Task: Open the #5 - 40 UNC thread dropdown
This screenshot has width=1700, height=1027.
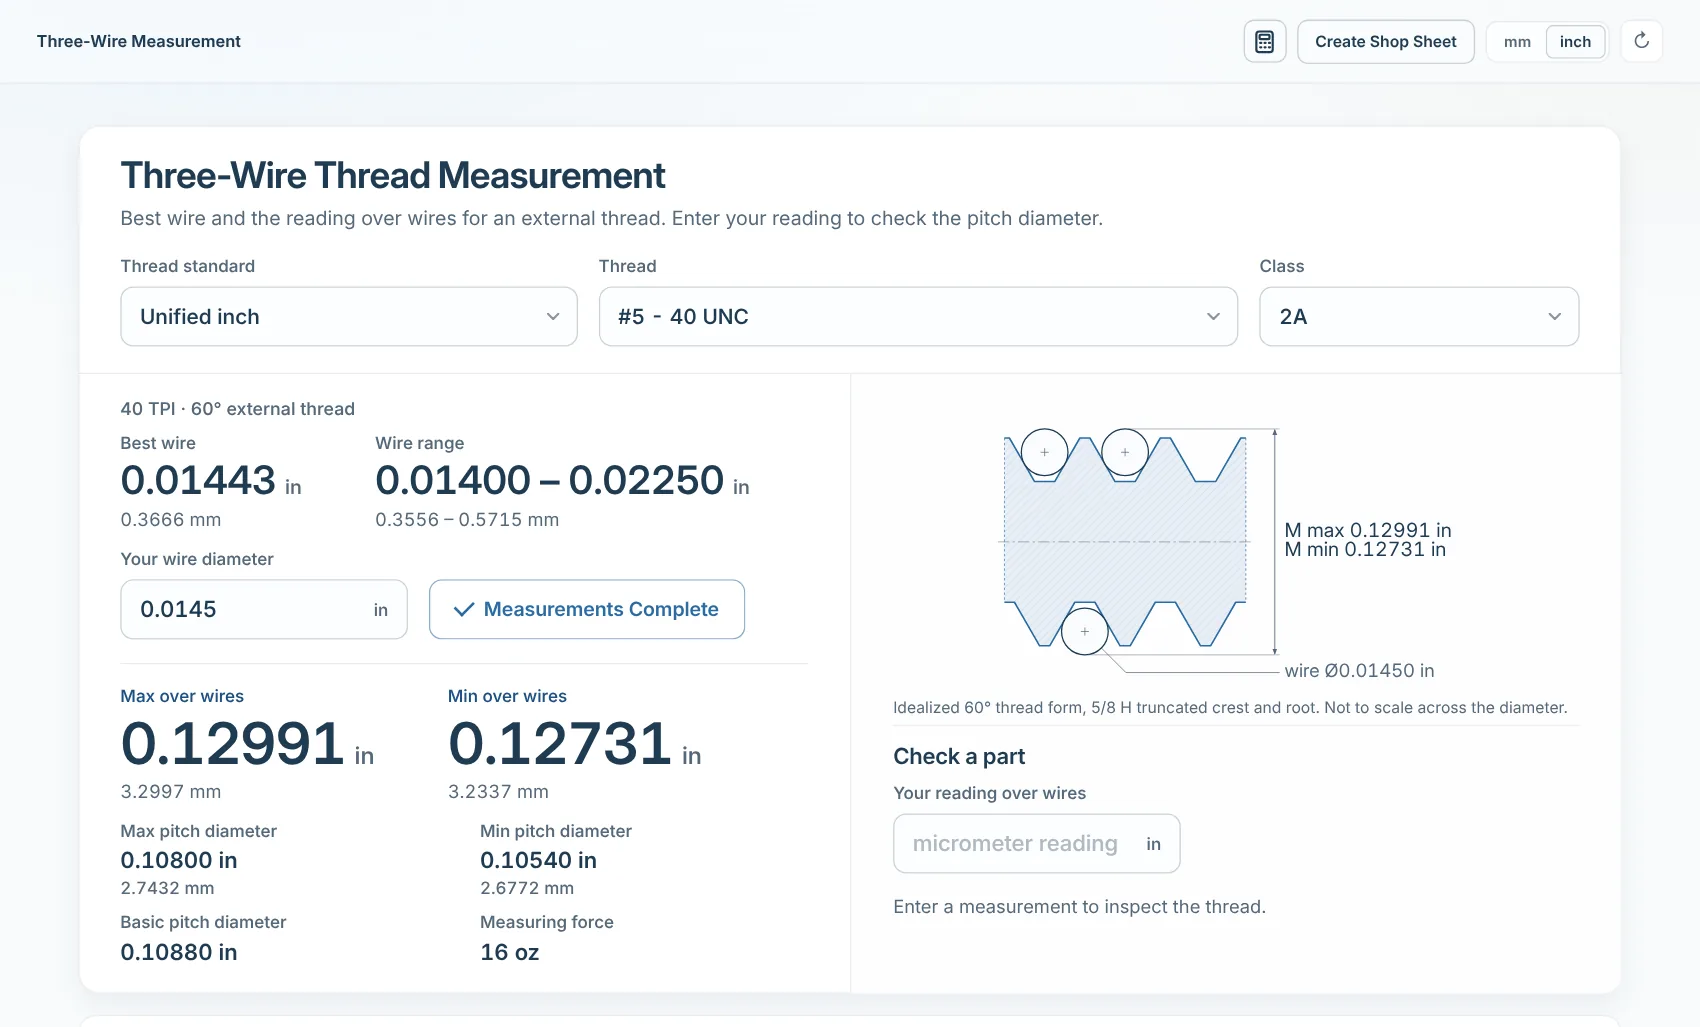Action: [x=918, y=317]
